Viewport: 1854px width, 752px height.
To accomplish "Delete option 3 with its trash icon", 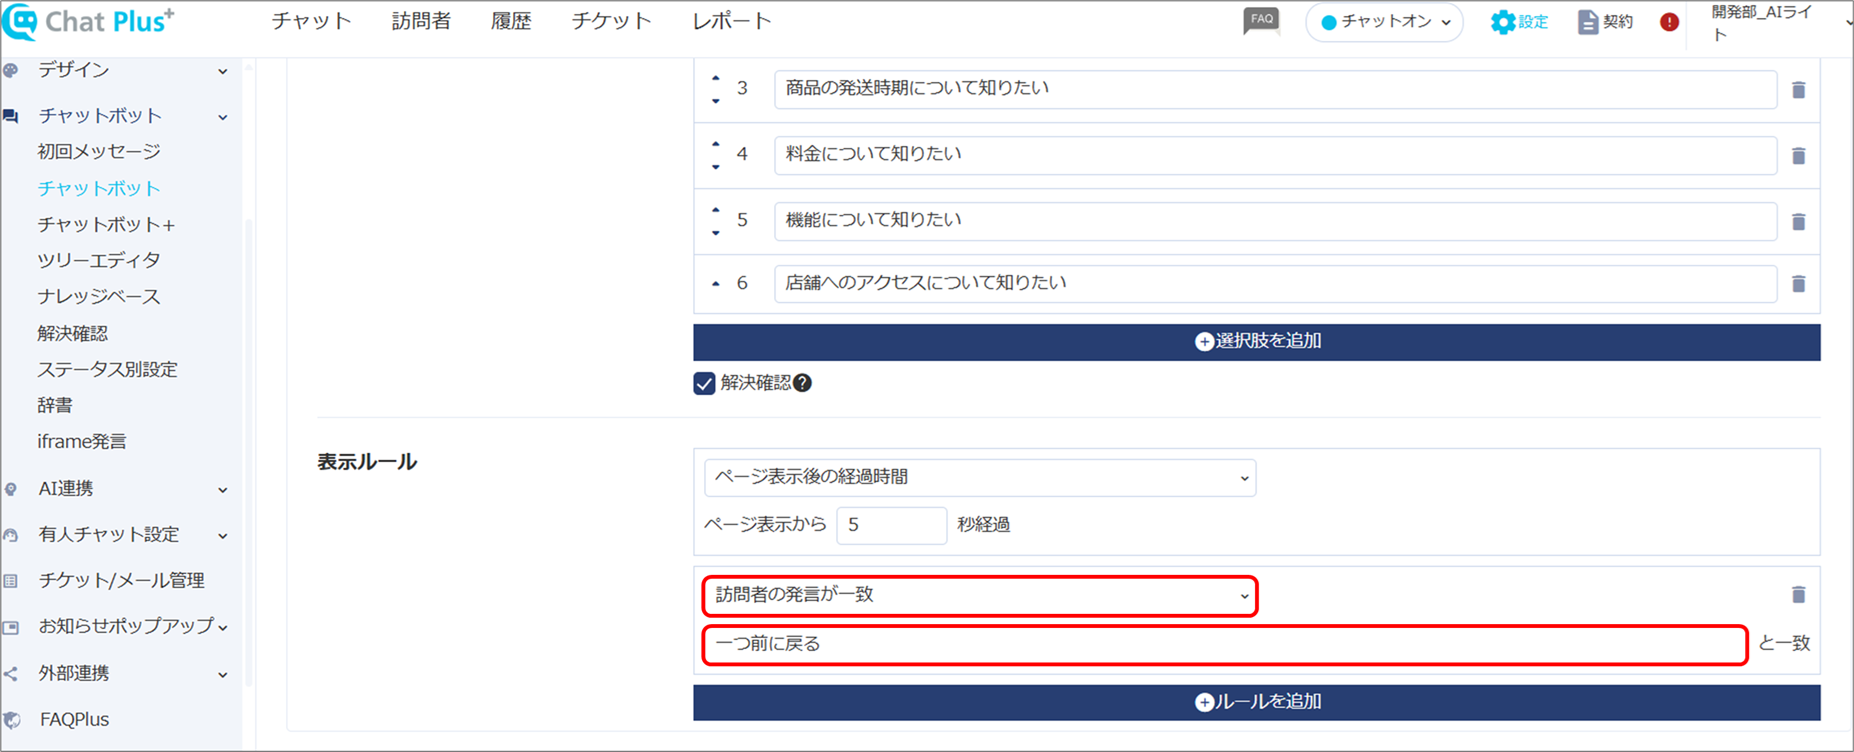I will tap(1798, 90).
